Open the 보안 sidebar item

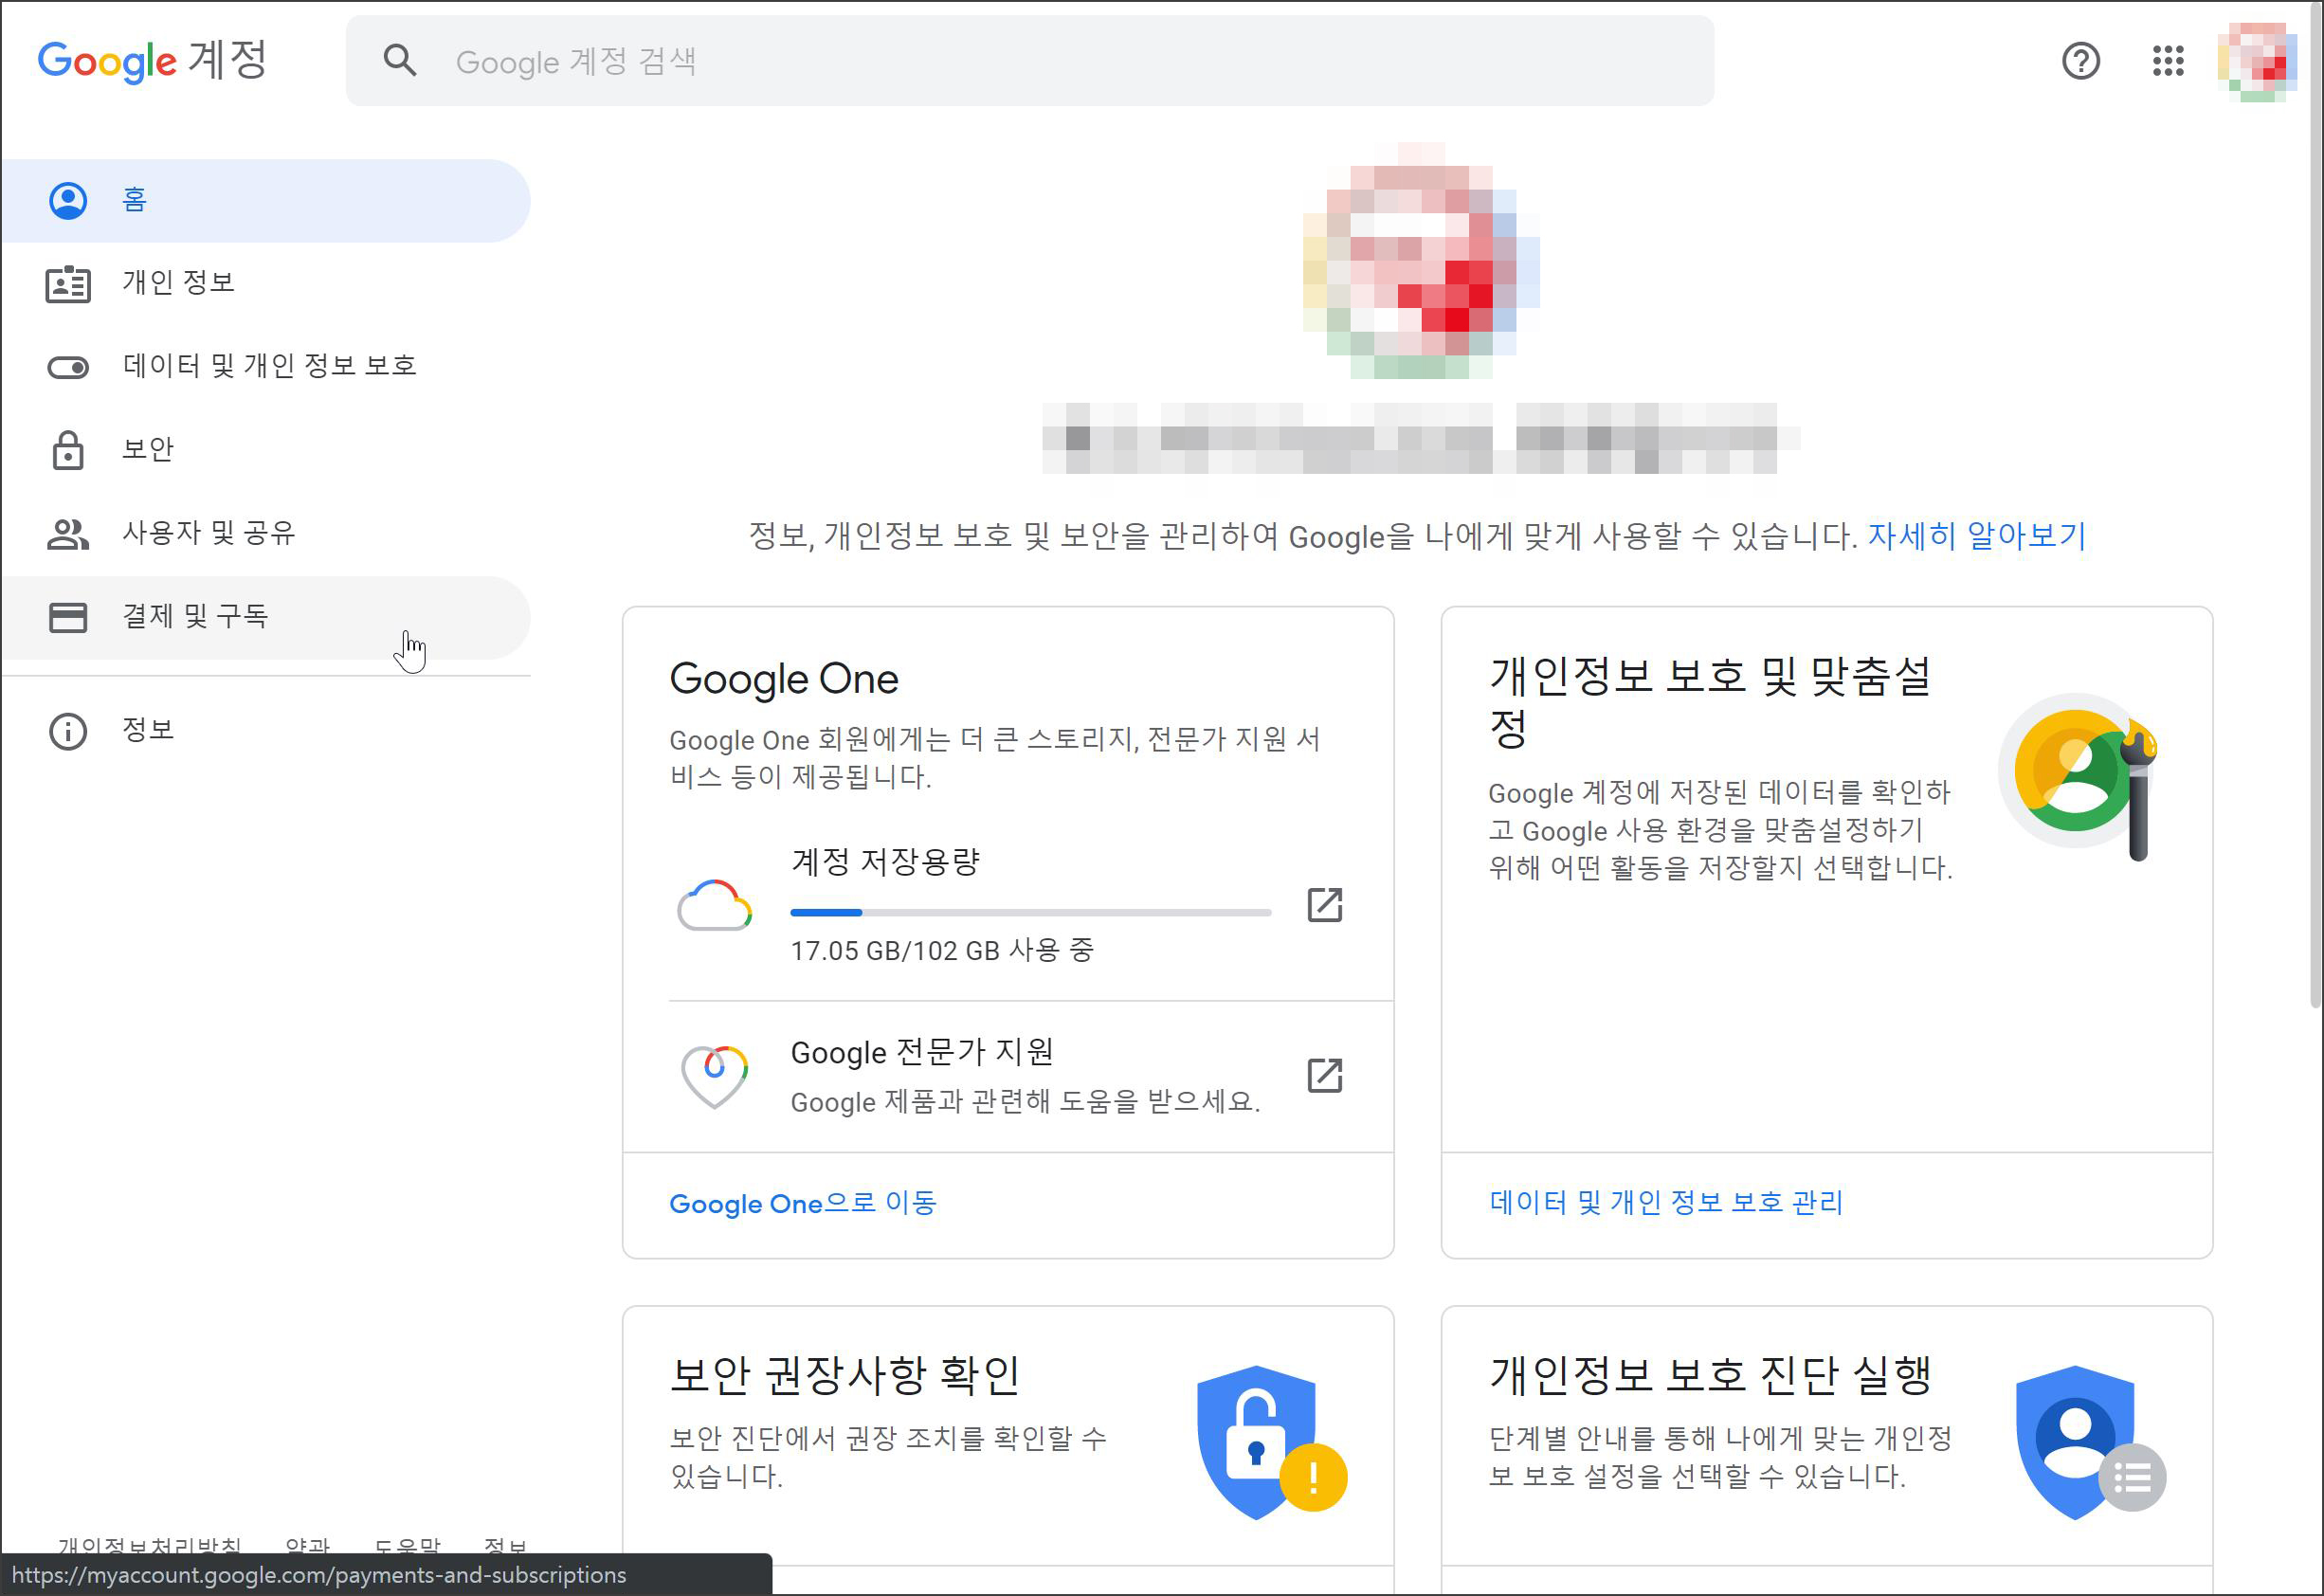point(147,450)
